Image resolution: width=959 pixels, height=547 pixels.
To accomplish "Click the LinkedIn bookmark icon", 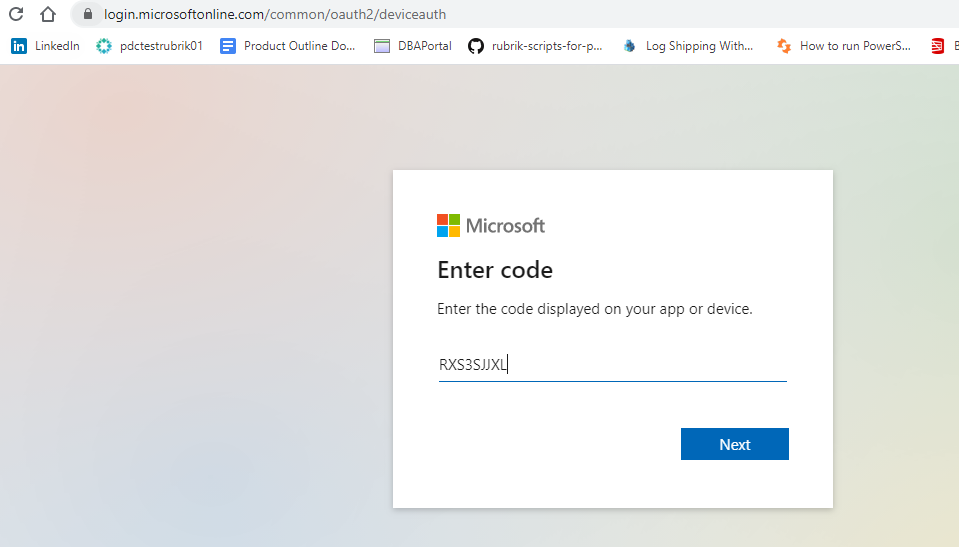I will (19, 46).
